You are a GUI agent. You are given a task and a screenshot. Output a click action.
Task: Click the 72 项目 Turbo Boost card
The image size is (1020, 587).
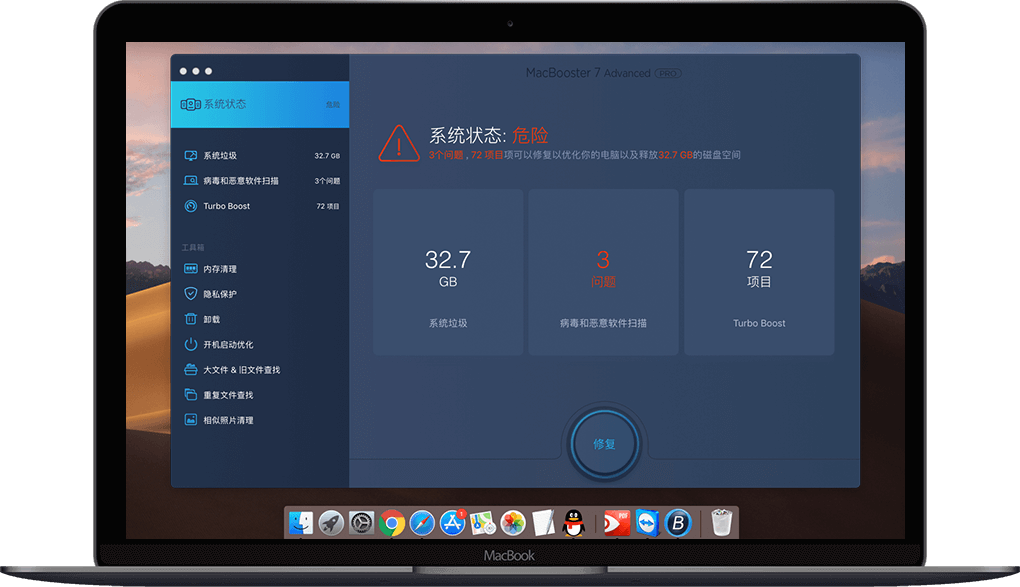click(759, 272)
